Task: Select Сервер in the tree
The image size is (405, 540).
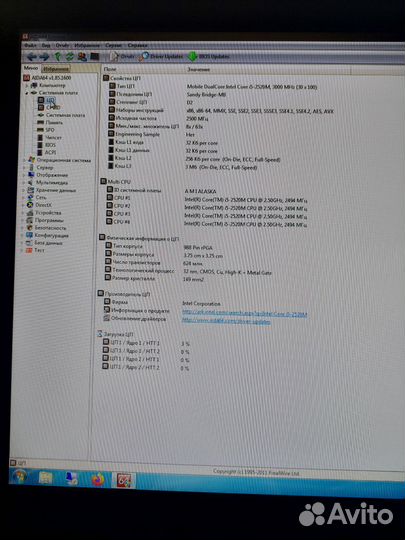Action: pyautogui.click(x=41, y=168)
